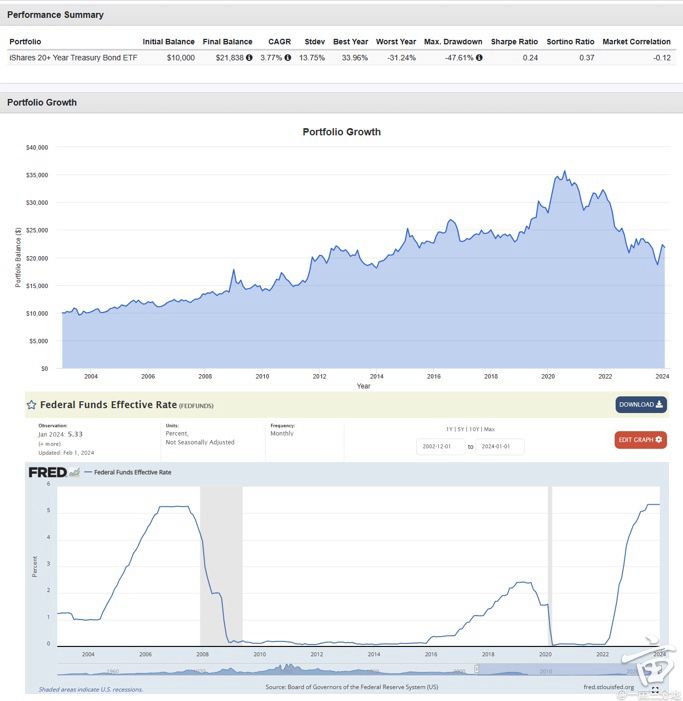Click the 2020 peak of the portfolio growth line
The height and width of the screenshot is (701, 683).
(565, 171)
